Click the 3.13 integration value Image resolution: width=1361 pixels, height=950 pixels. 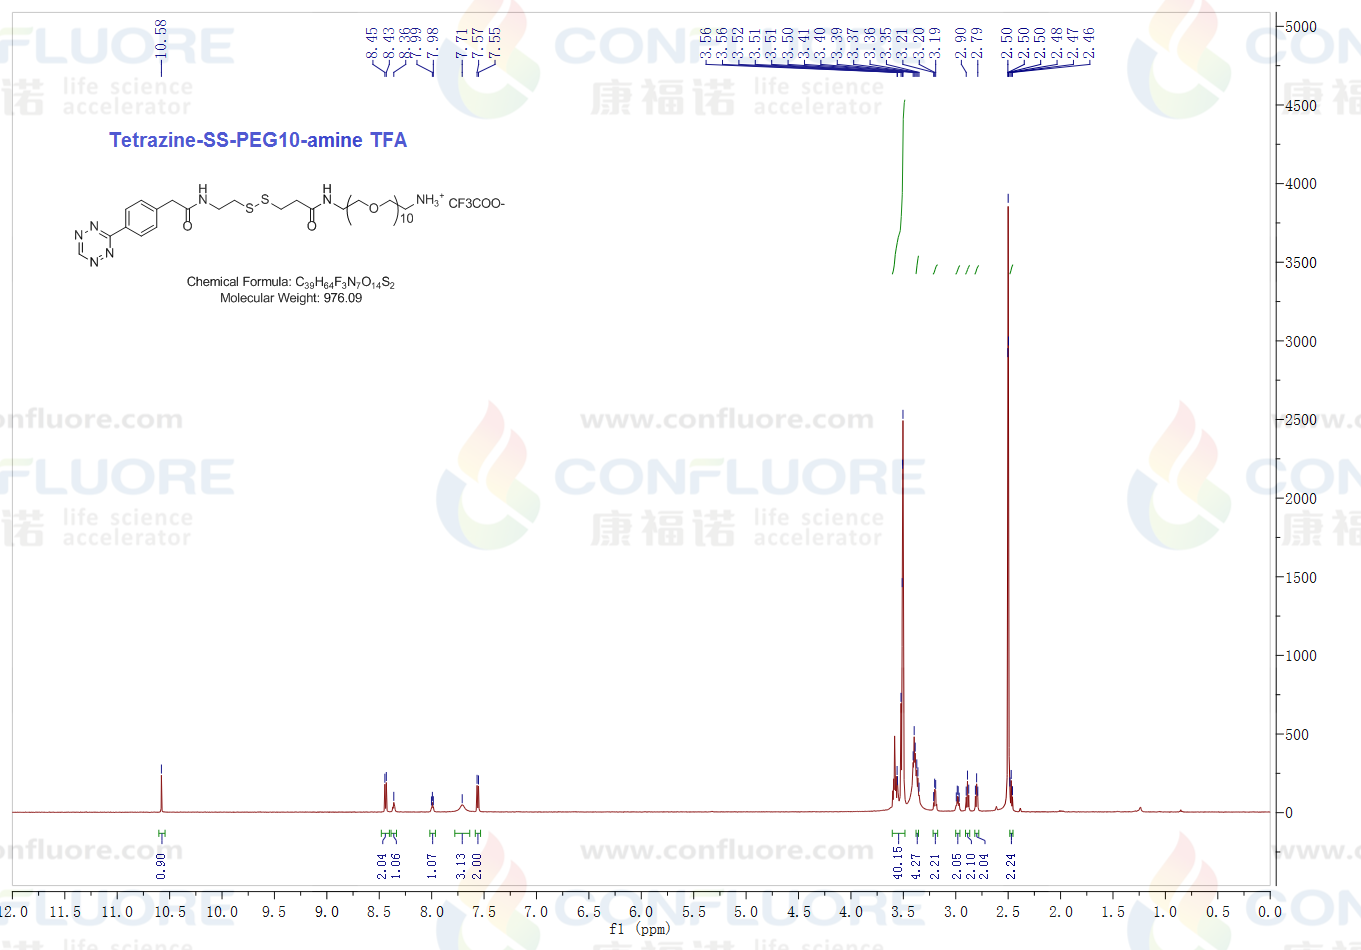(461, 866)
